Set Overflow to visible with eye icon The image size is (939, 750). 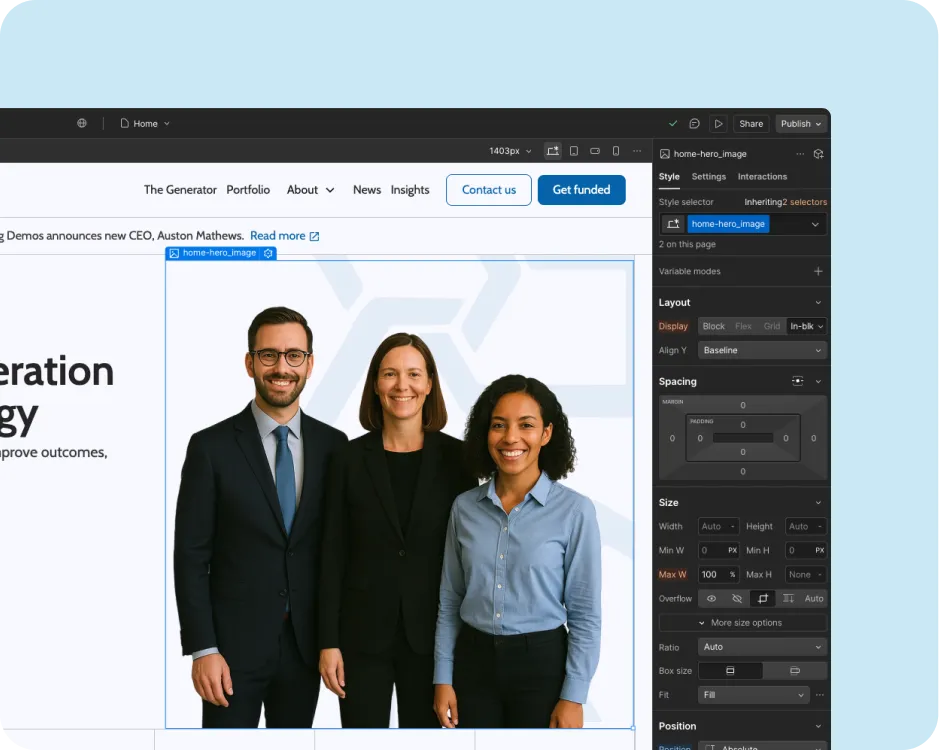711,598
